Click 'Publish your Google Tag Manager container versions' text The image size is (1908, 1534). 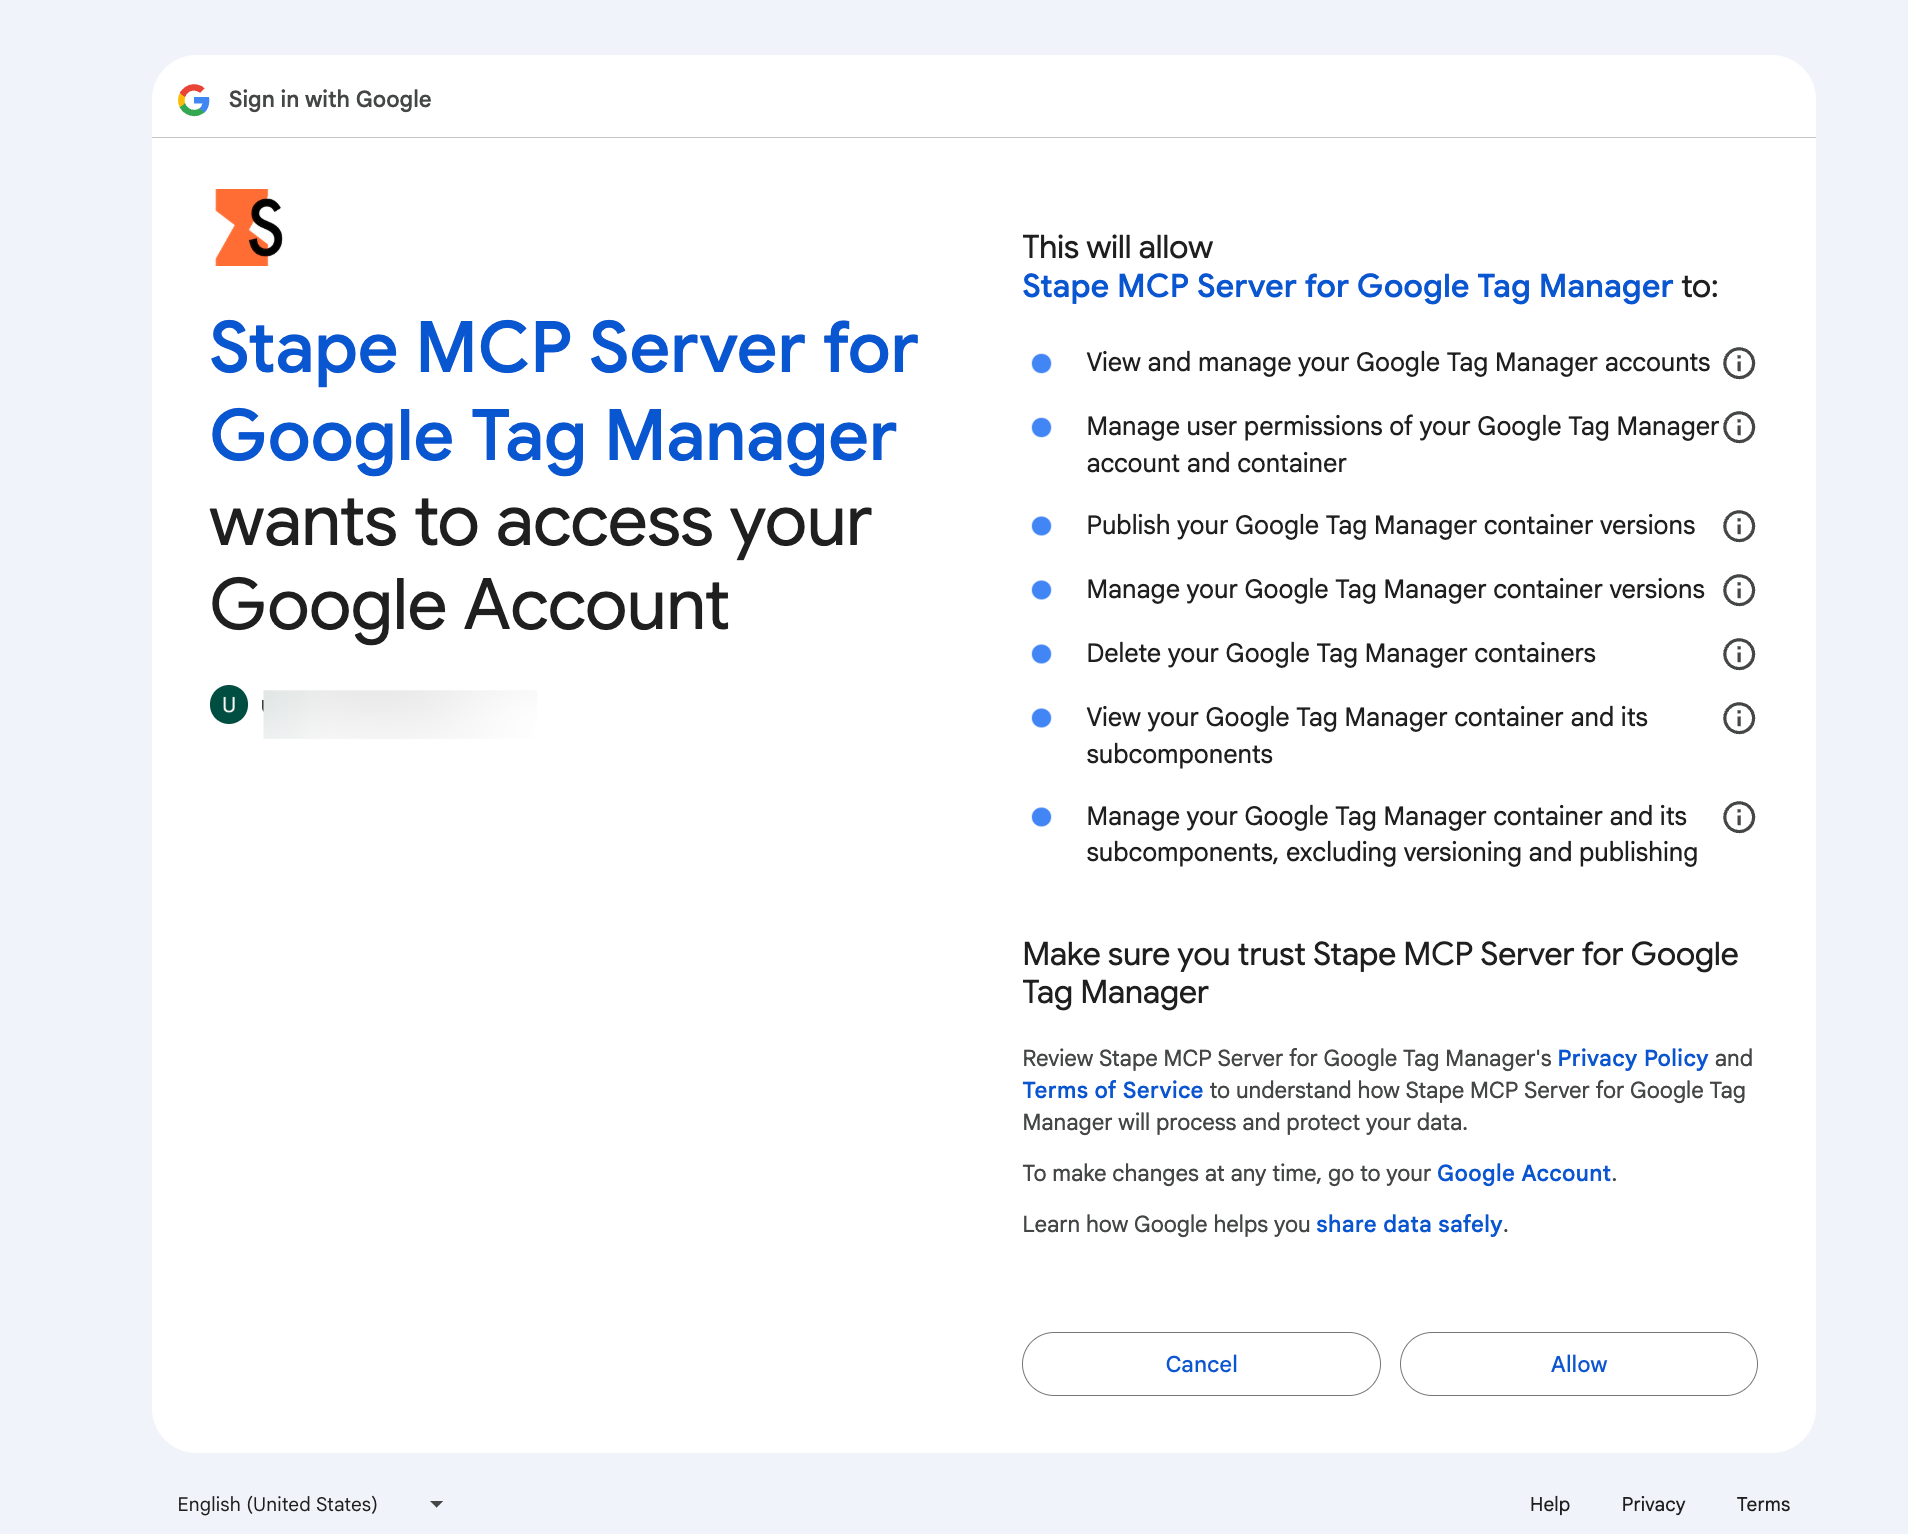[1391, 526]
